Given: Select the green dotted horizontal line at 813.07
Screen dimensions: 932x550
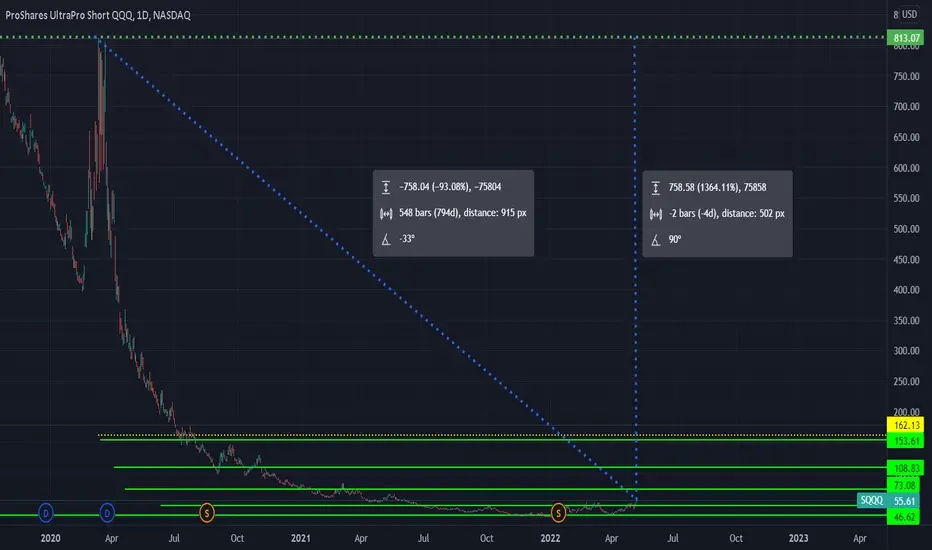Looking at the screenshot, I should click(443, 37).
